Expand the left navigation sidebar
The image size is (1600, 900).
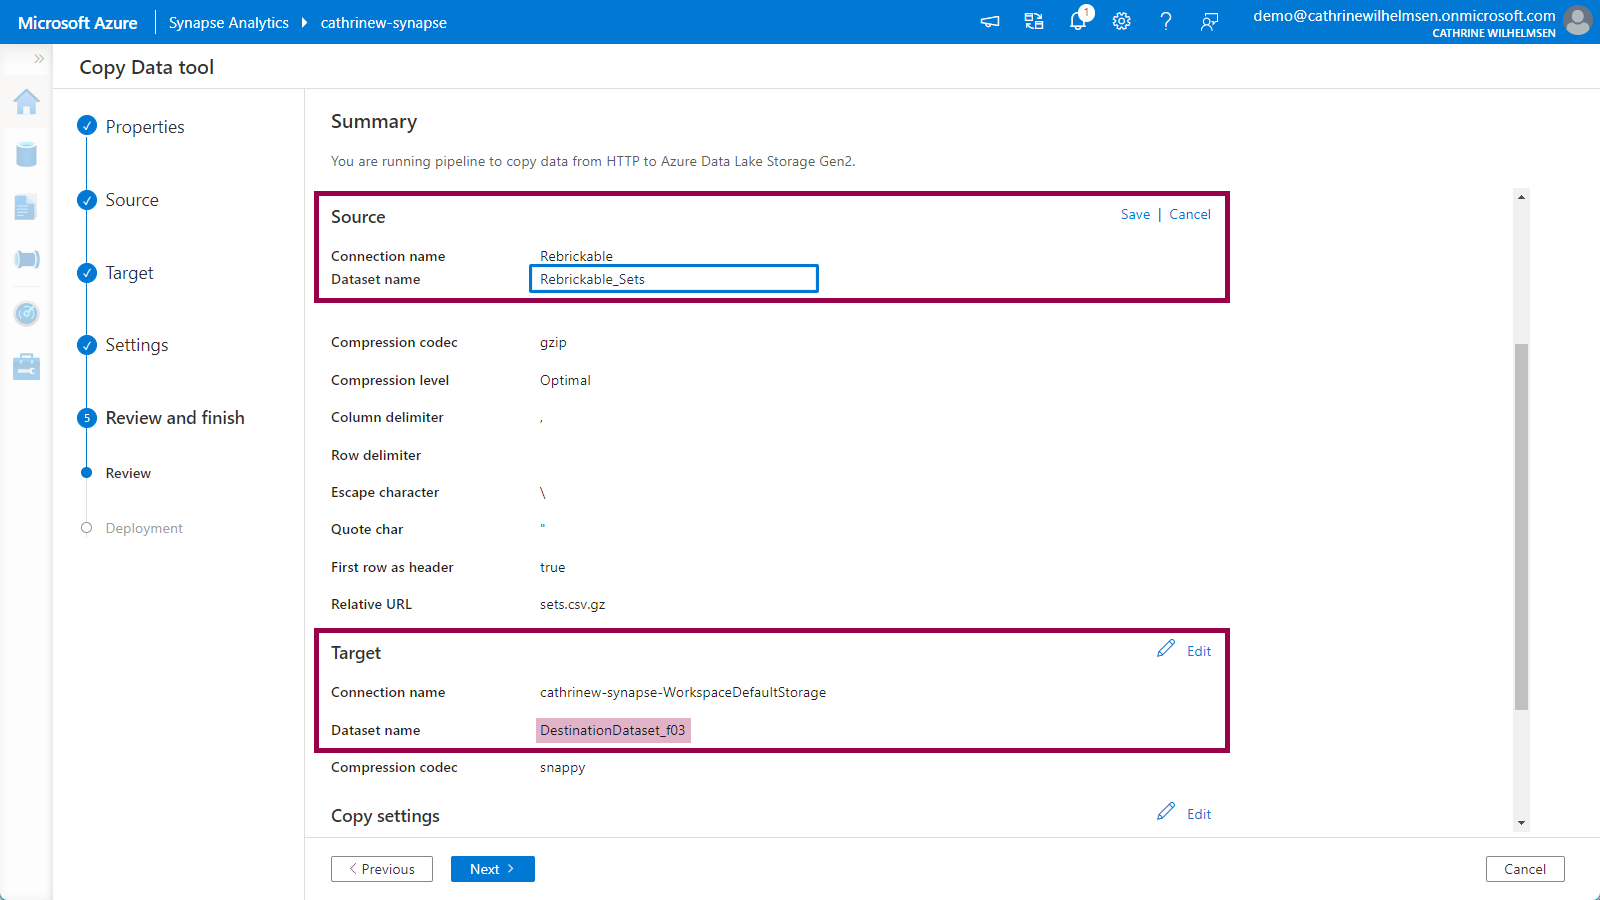(39, 59)
